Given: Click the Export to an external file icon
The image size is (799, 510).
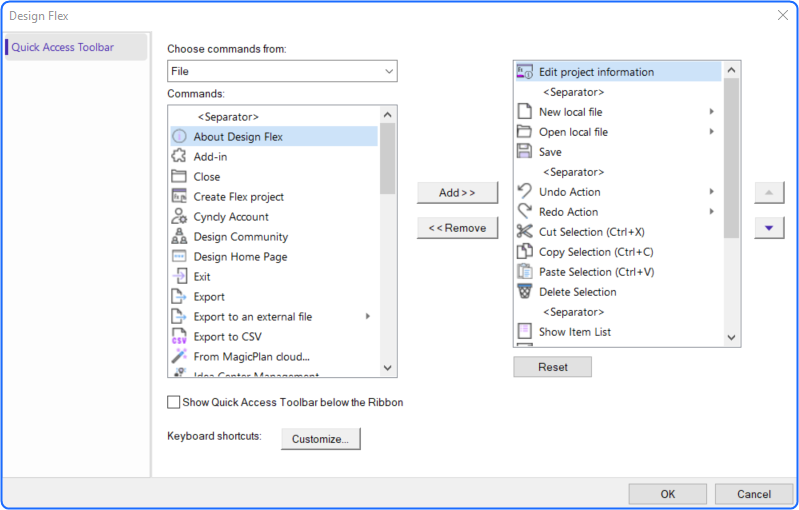Looking at the screenshot, I should coord(179,316).
